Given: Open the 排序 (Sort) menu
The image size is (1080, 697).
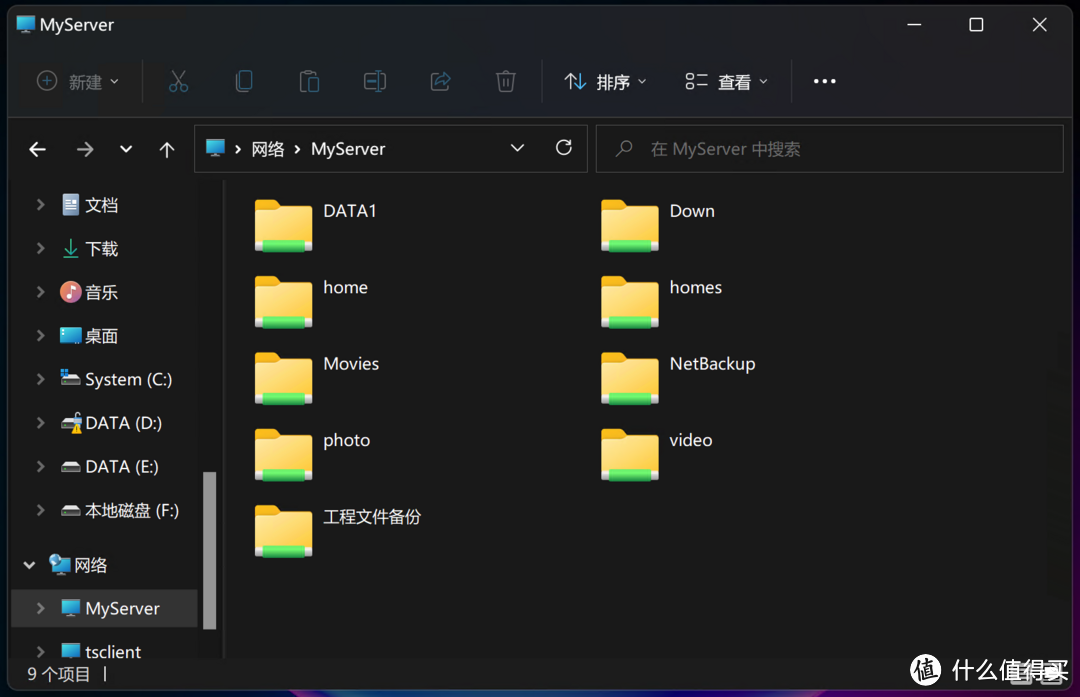Looking at the screenshot, I should (x=605, y=82).
